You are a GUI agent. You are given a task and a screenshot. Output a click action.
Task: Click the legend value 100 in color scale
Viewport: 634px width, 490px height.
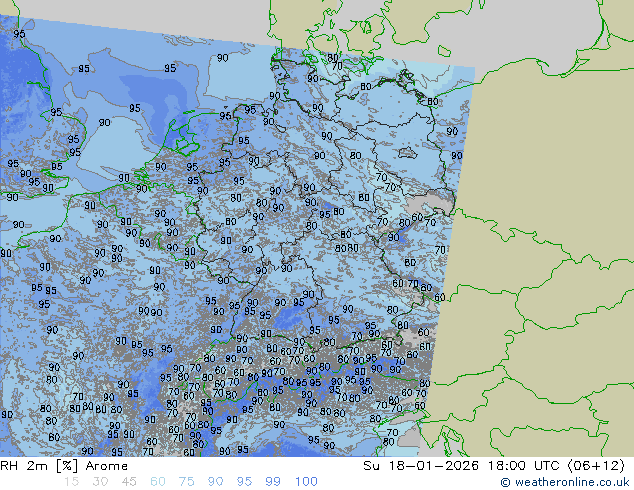coord(306,482)
